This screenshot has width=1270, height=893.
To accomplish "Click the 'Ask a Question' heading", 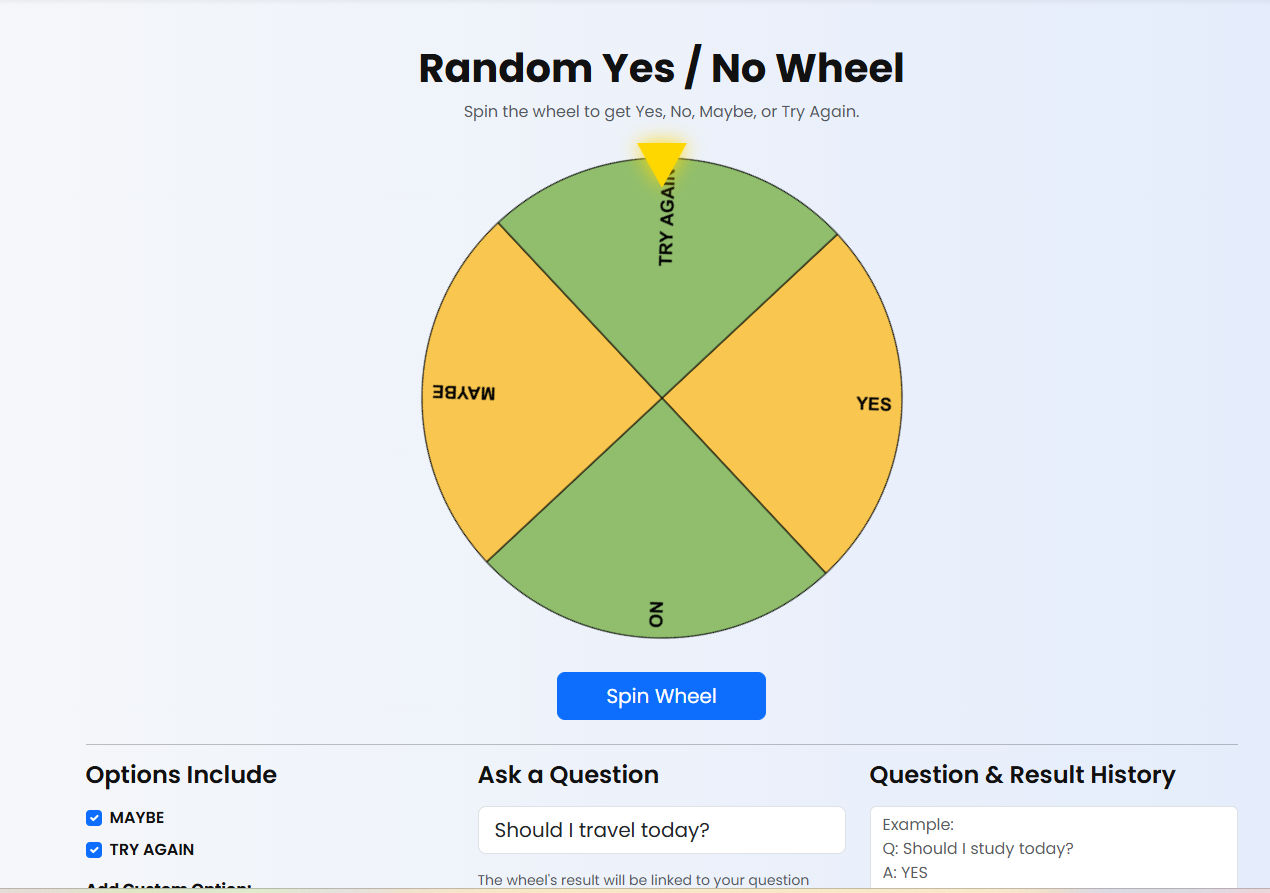I will point(568,774).
